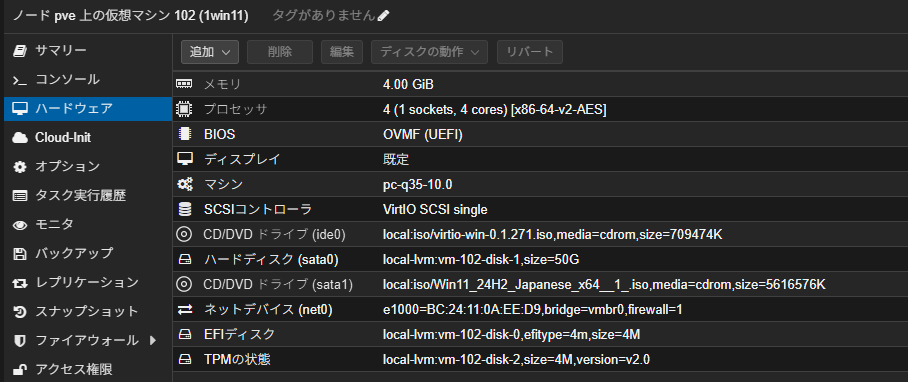Click the pencil icon to edit tags

tap(383, 16)
